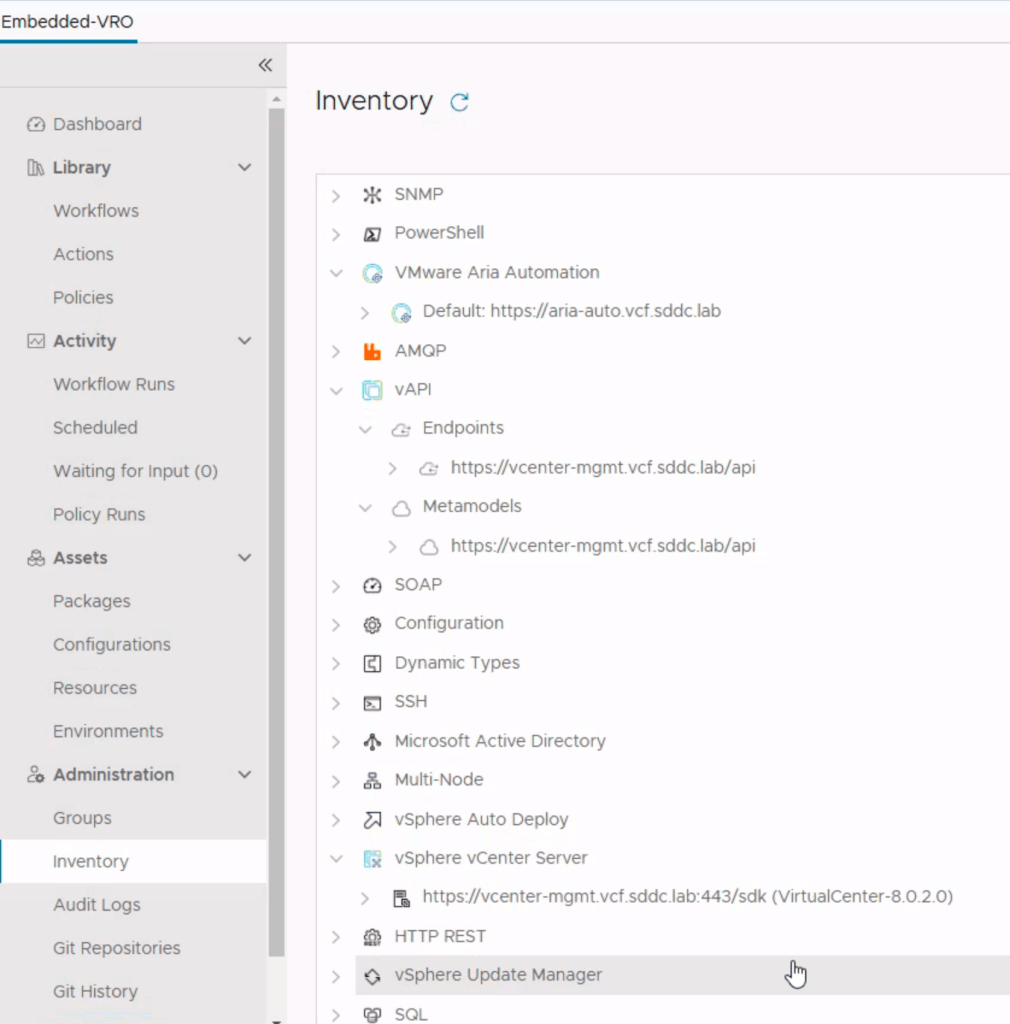Select the vCenter-mgmt SDK VirtualCenter-8.0.2.0 entry

(x=687, y=897)
